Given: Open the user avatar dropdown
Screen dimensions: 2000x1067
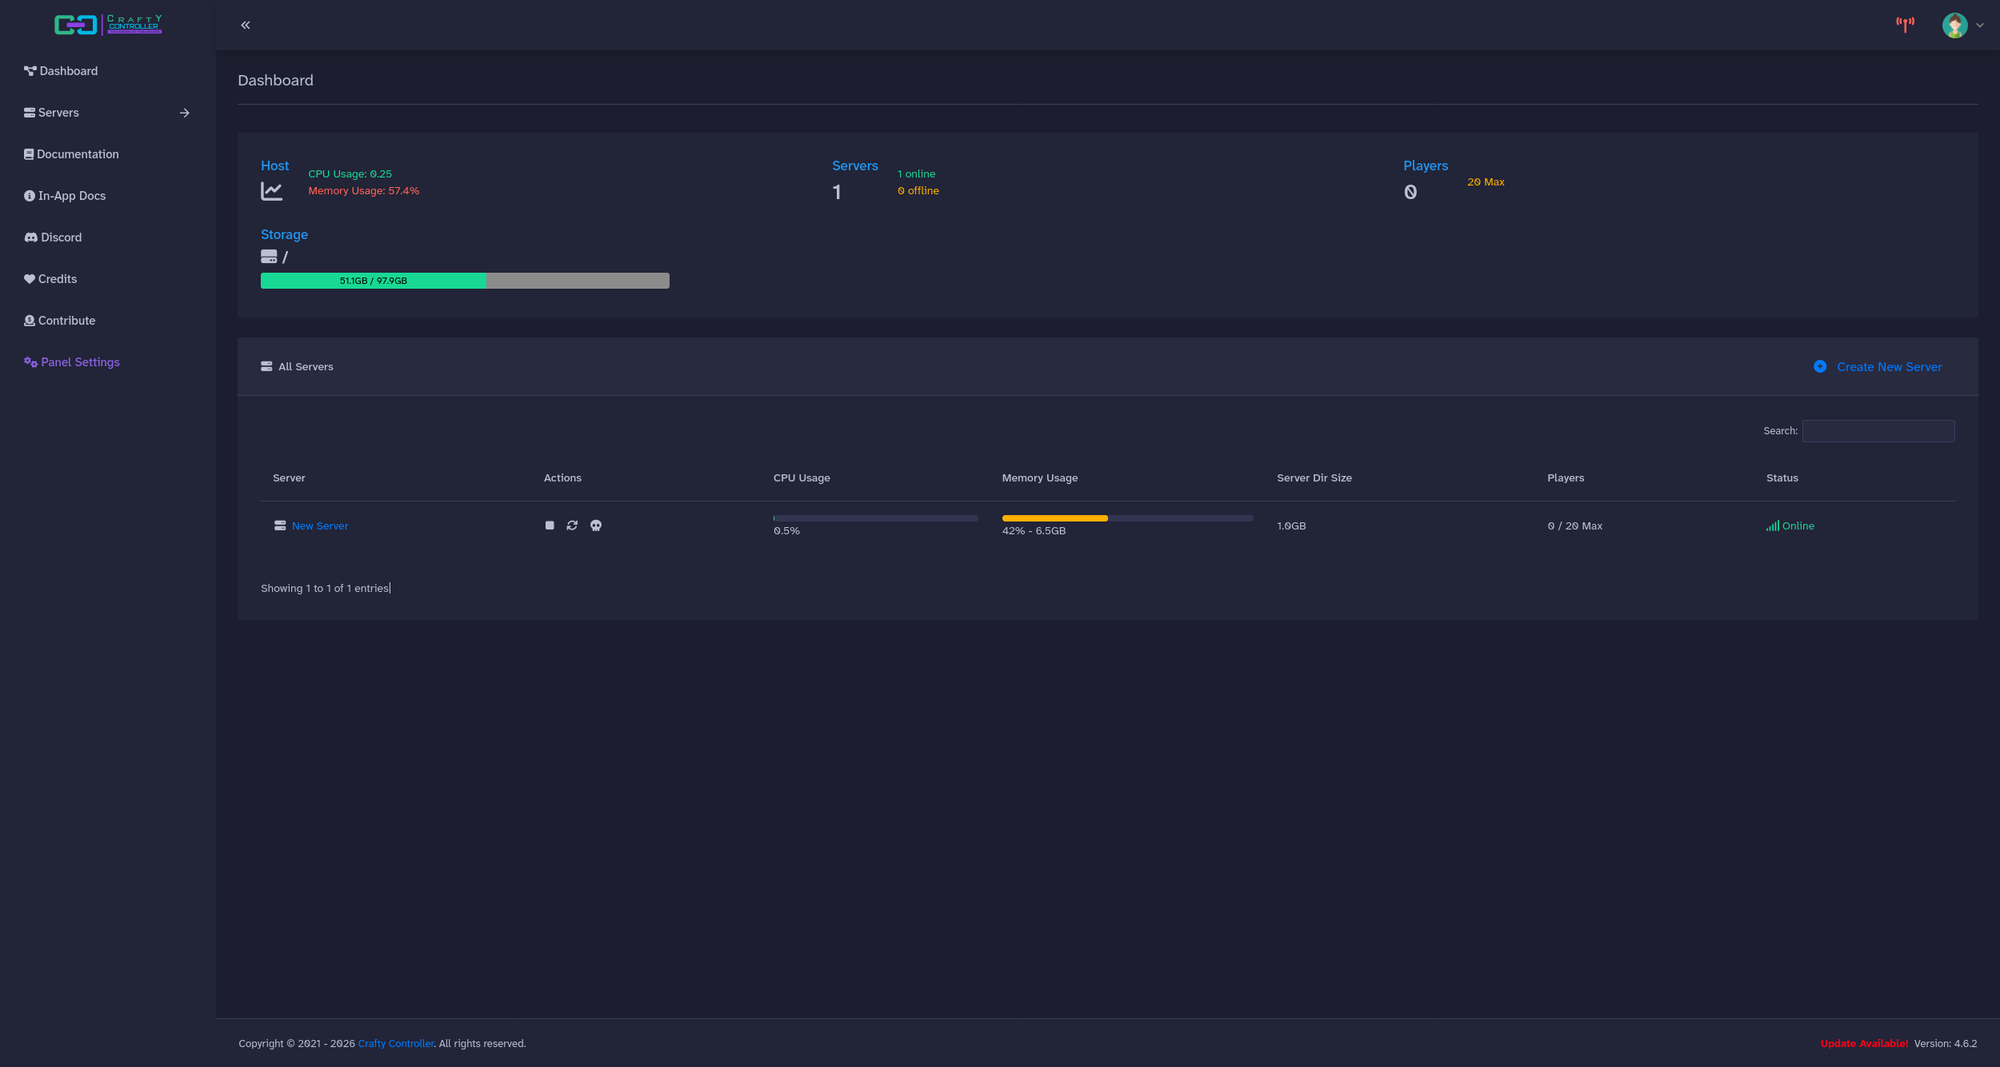Looking at the screenshot, I should (1962, 25).
